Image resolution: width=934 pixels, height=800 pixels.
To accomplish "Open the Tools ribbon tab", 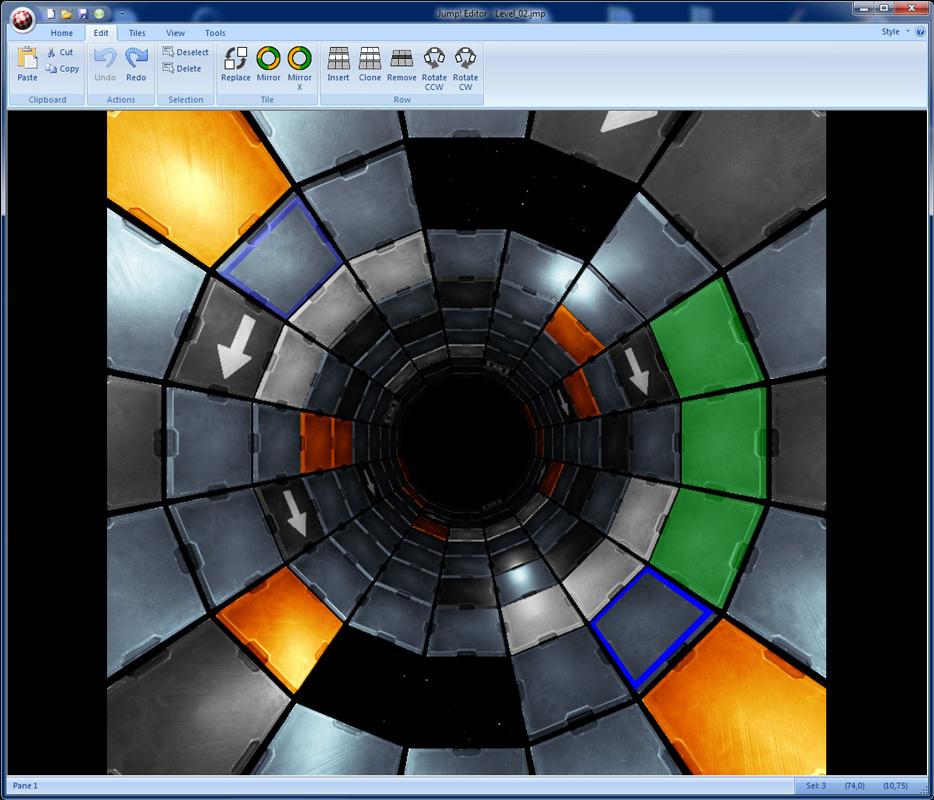I will pyautogui.click(x=215, y=33).
